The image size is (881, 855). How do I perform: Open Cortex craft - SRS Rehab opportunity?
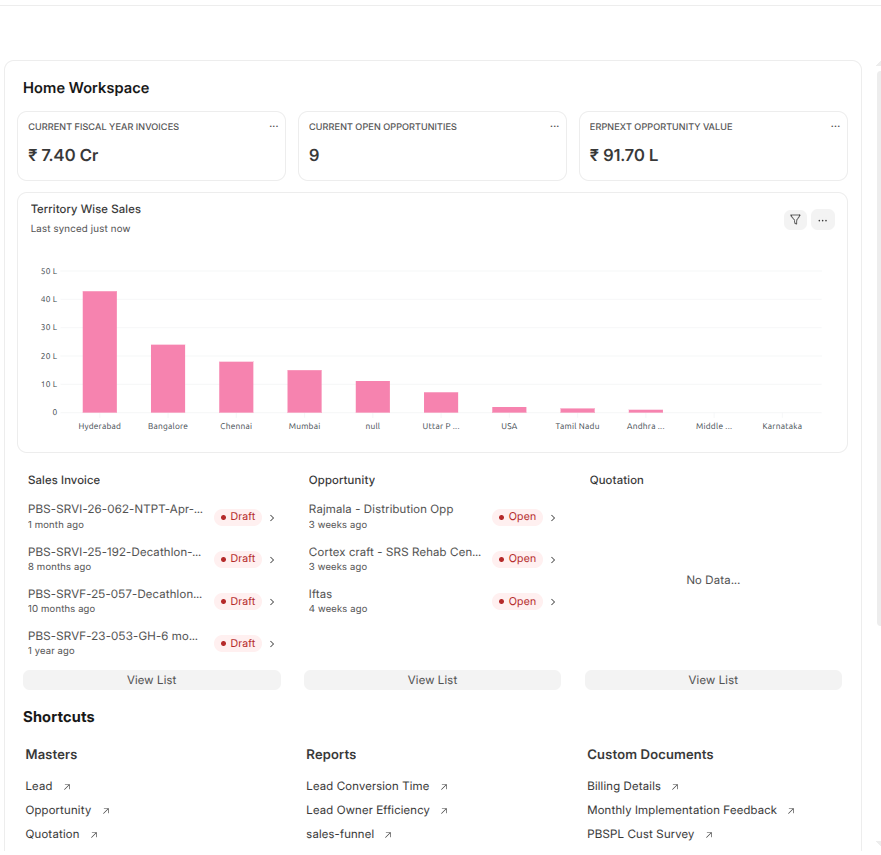tap(394, 552)
